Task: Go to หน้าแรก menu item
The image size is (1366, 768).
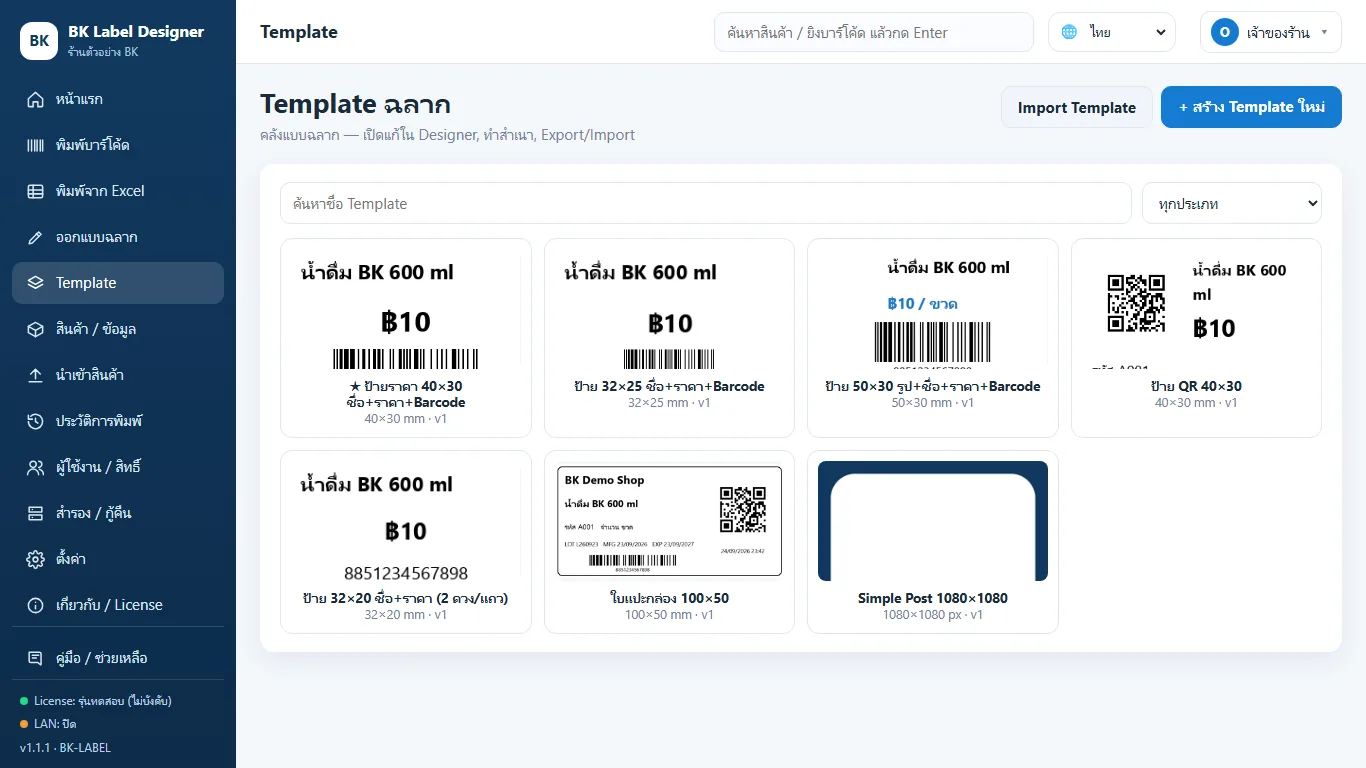Action: click(x=118, y=99)
